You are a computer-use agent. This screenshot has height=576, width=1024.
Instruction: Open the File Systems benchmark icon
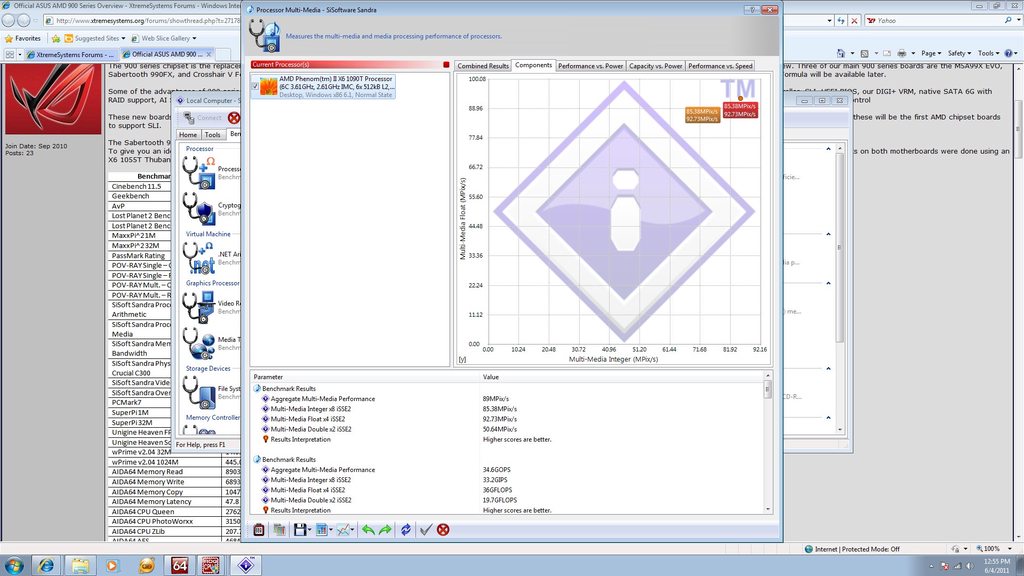(x=199, y=392)
